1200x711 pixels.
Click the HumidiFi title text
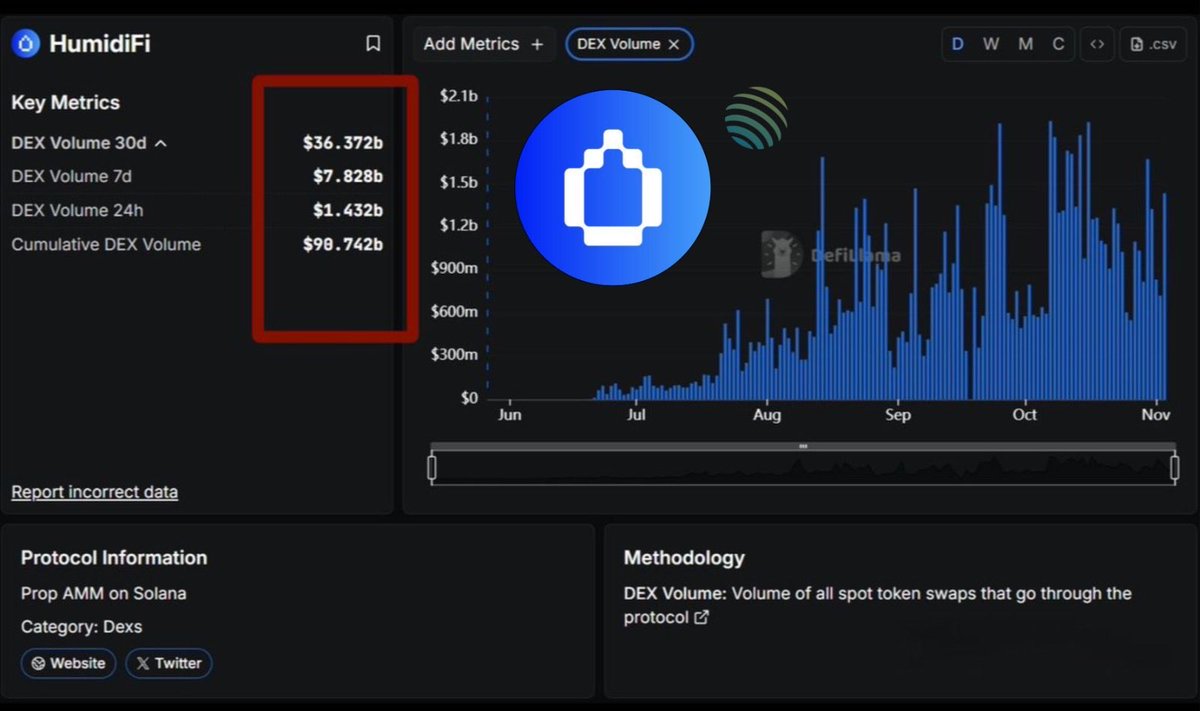(x=100, y=43)
